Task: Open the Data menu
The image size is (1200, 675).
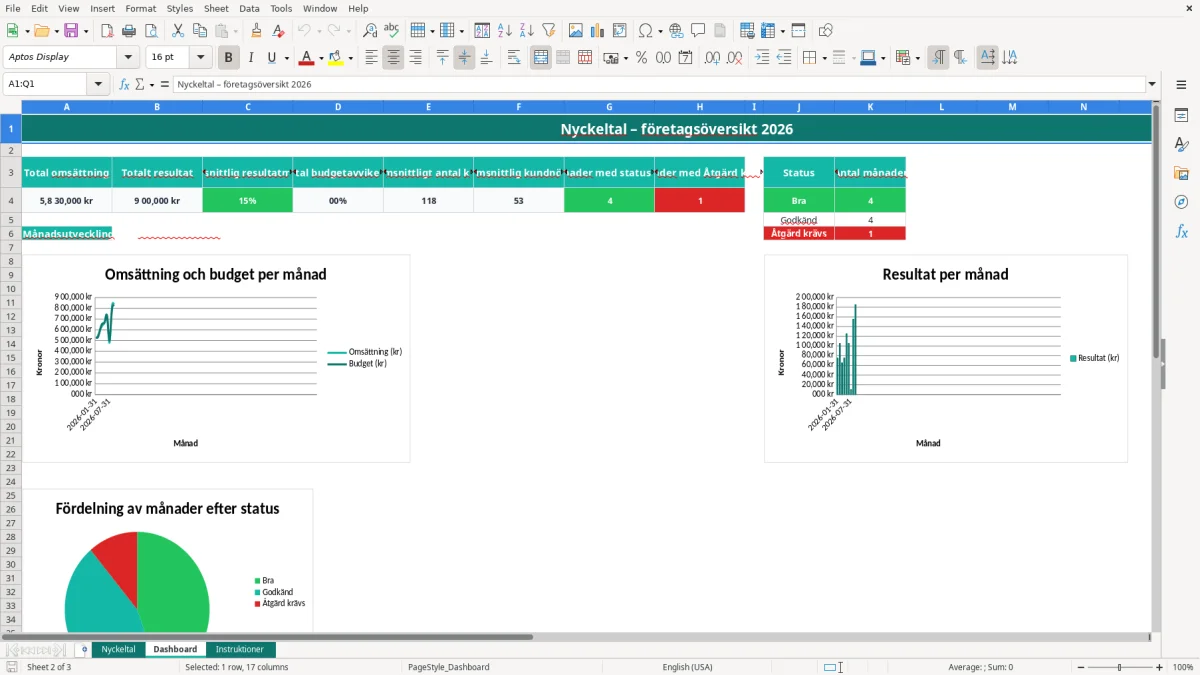Action: coord(249,8)
